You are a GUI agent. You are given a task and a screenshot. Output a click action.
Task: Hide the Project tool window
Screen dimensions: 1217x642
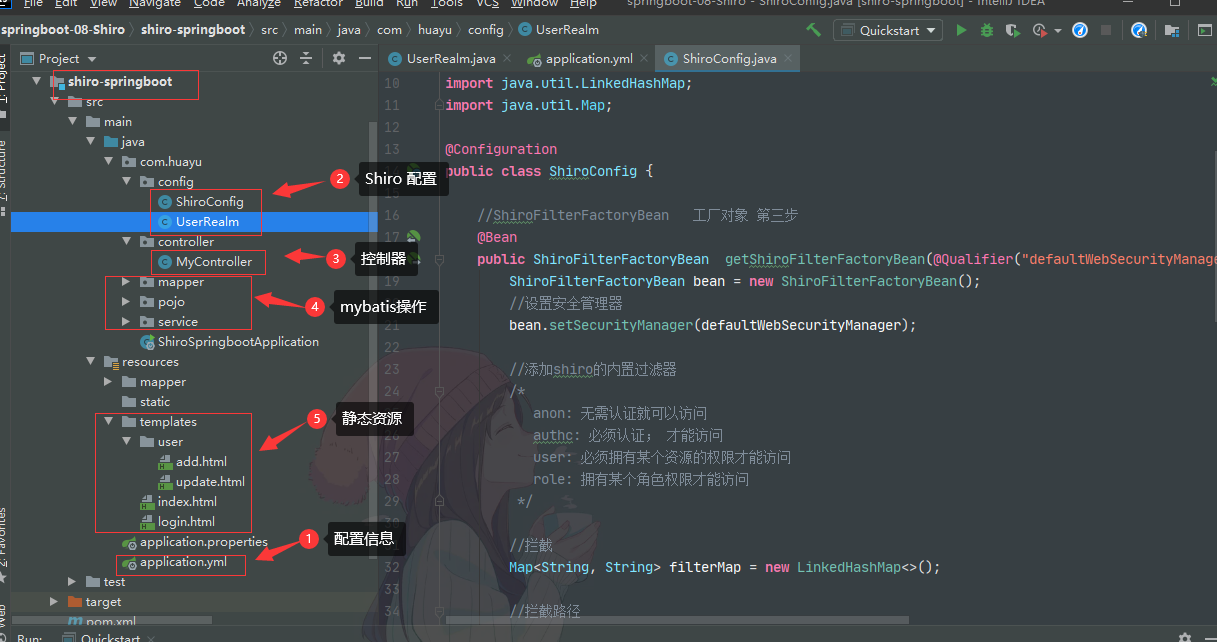[x=362, y=59]
